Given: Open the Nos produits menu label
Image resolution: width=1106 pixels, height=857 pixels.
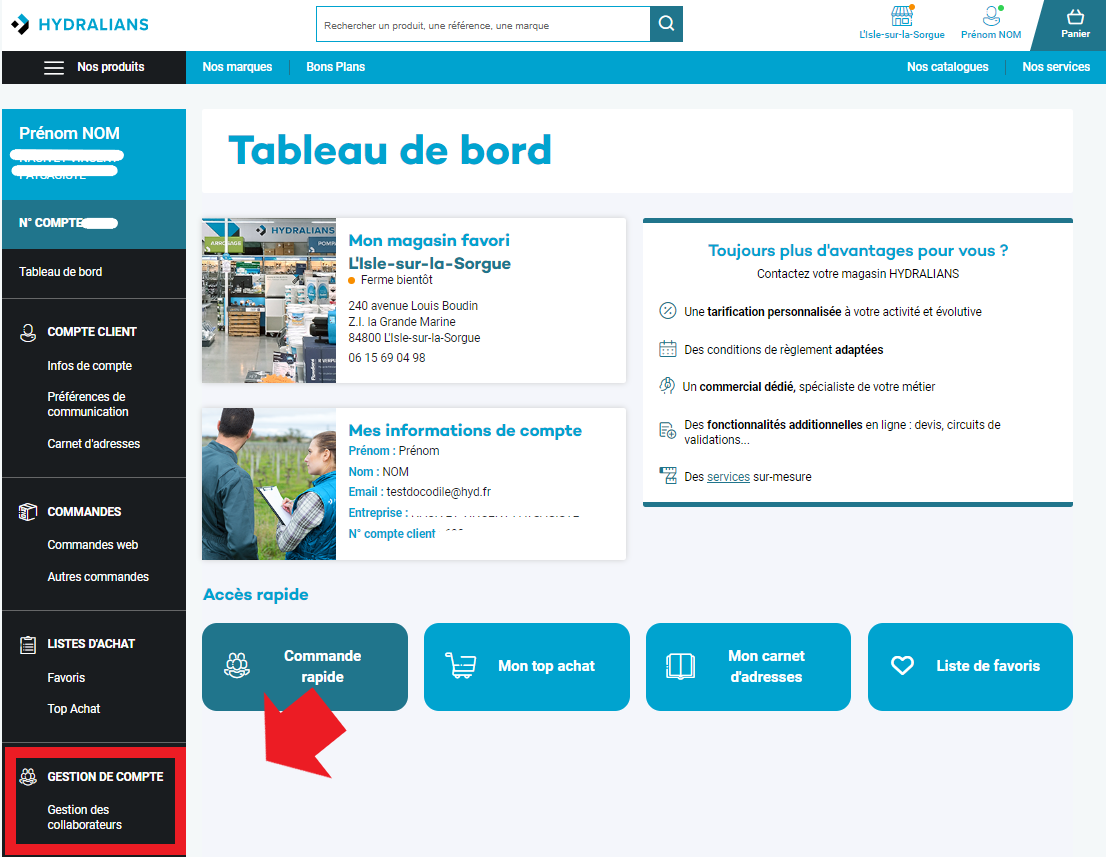Looking at the screenshot, I should pos(111,67).
